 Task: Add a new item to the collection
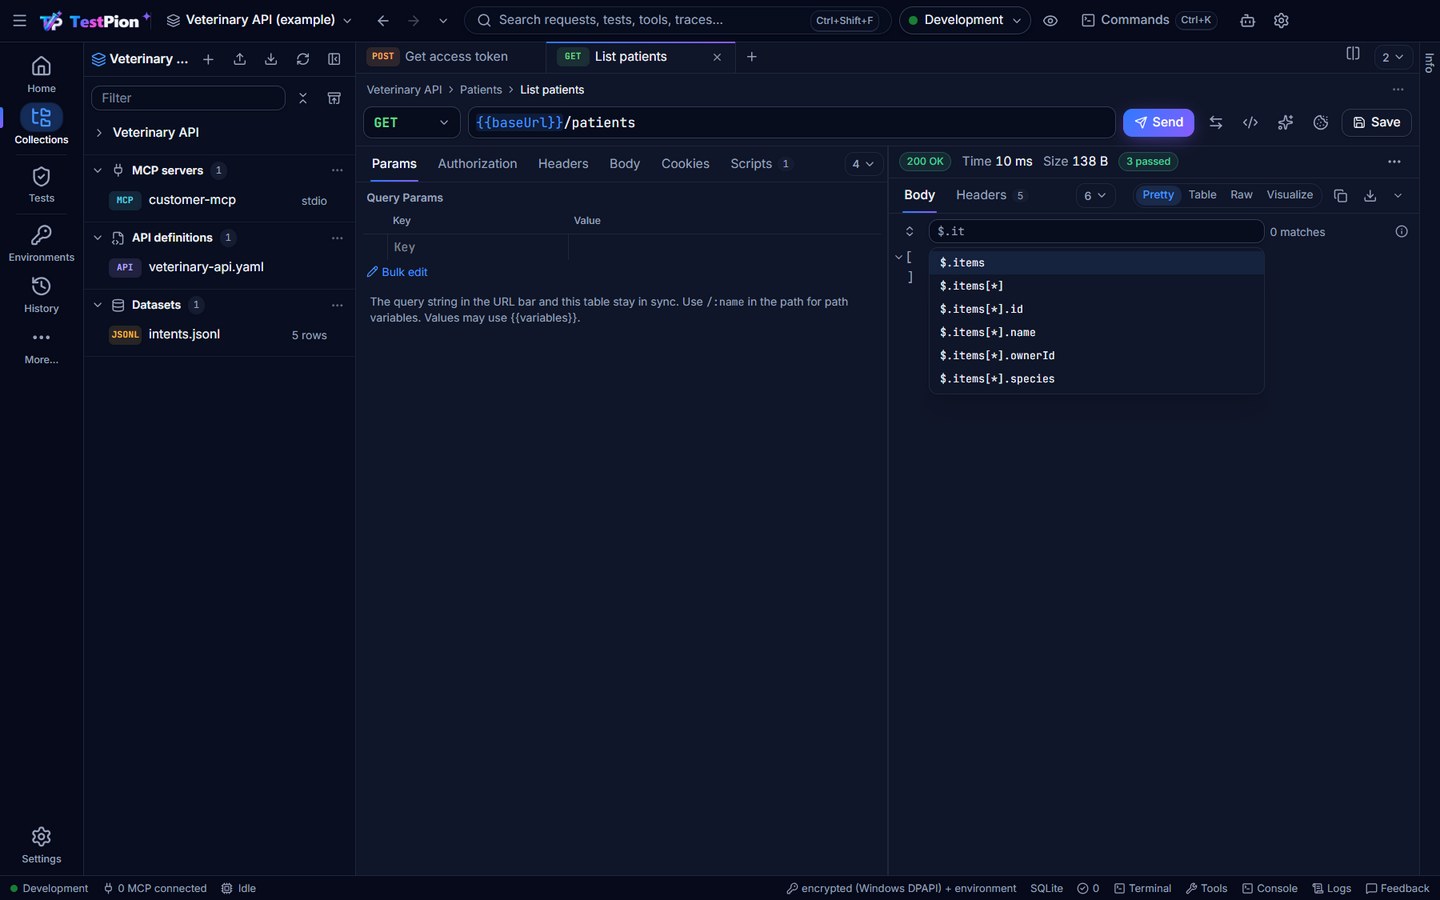click(208, 59)
